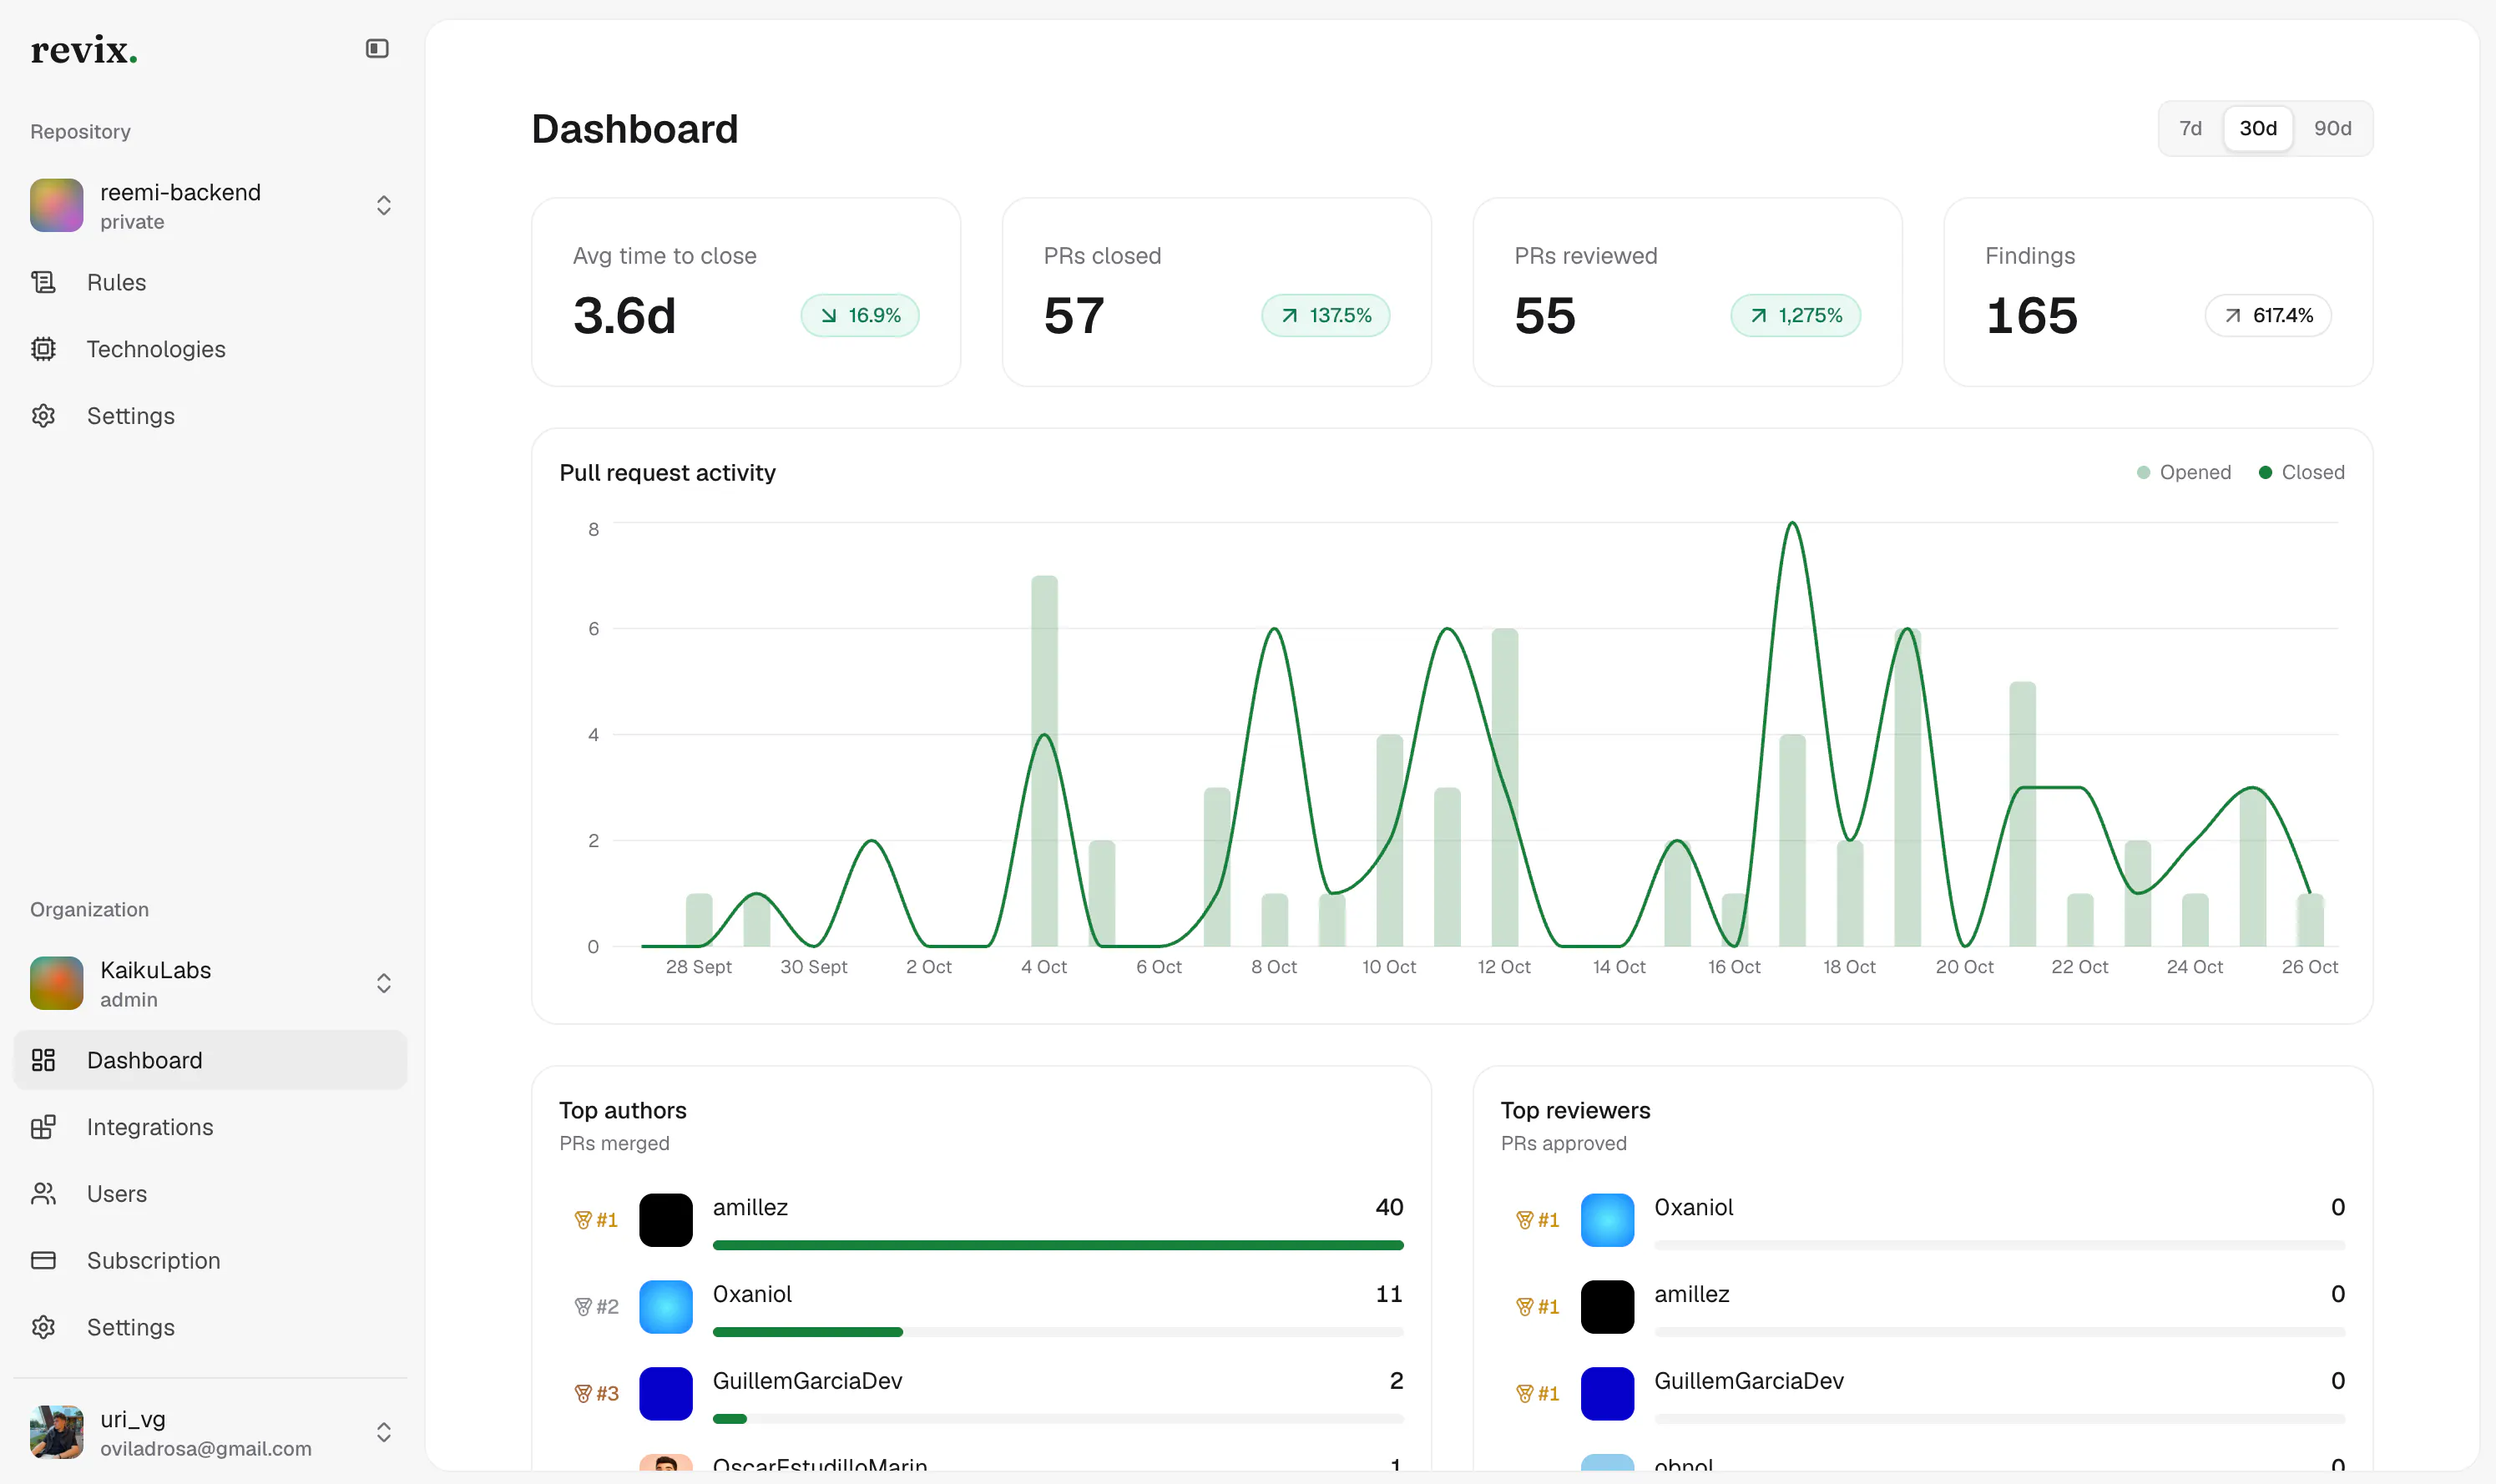The image size is (2496, 1484).
Task: Click Oxaniol avatar in Top authors
Action: [666, 1307]
